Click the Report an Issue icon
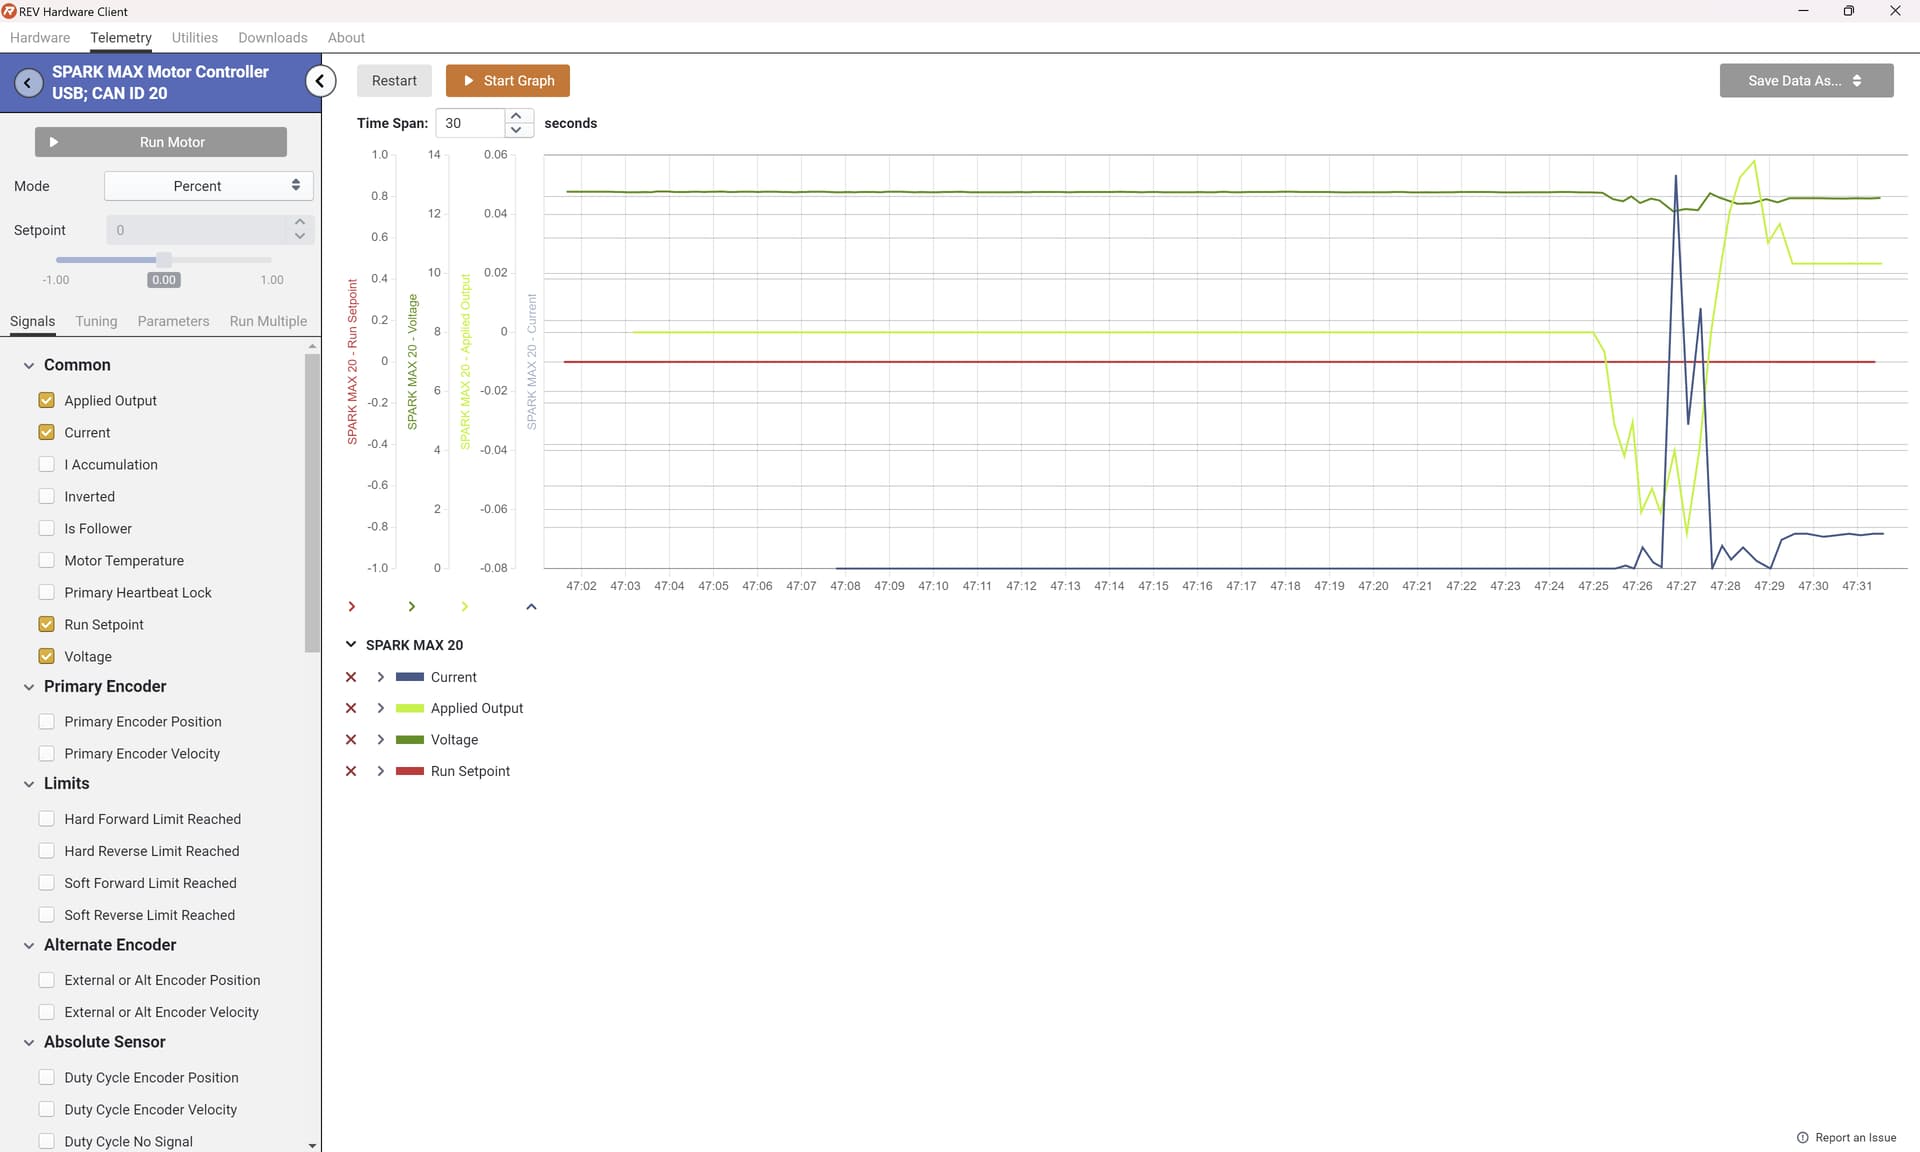The height and width of the screenshot is (1152, 1920). pyautogui.click(x=1803, y=1138)
